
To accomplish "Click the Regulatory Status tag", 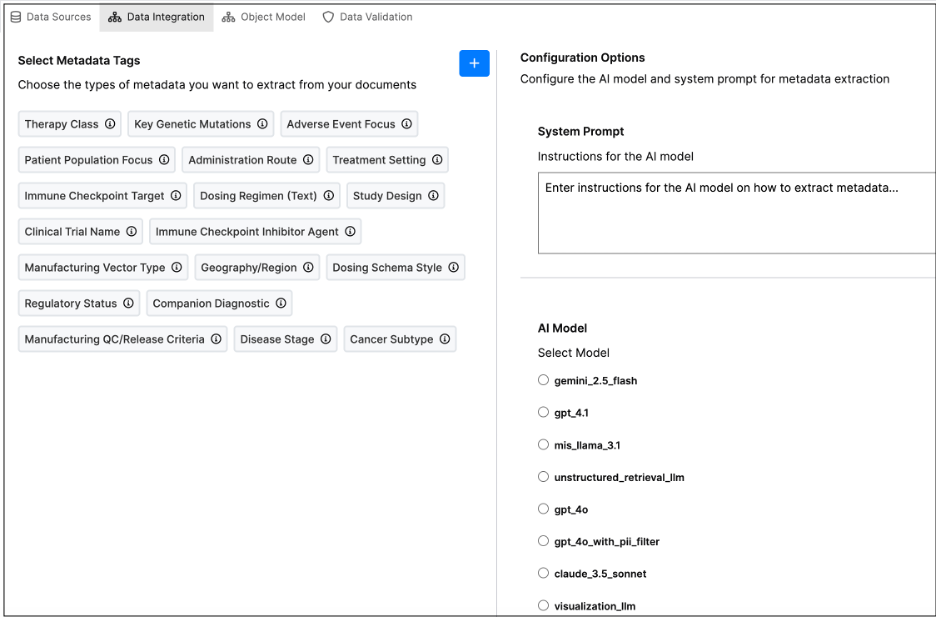I will point(71,303).
